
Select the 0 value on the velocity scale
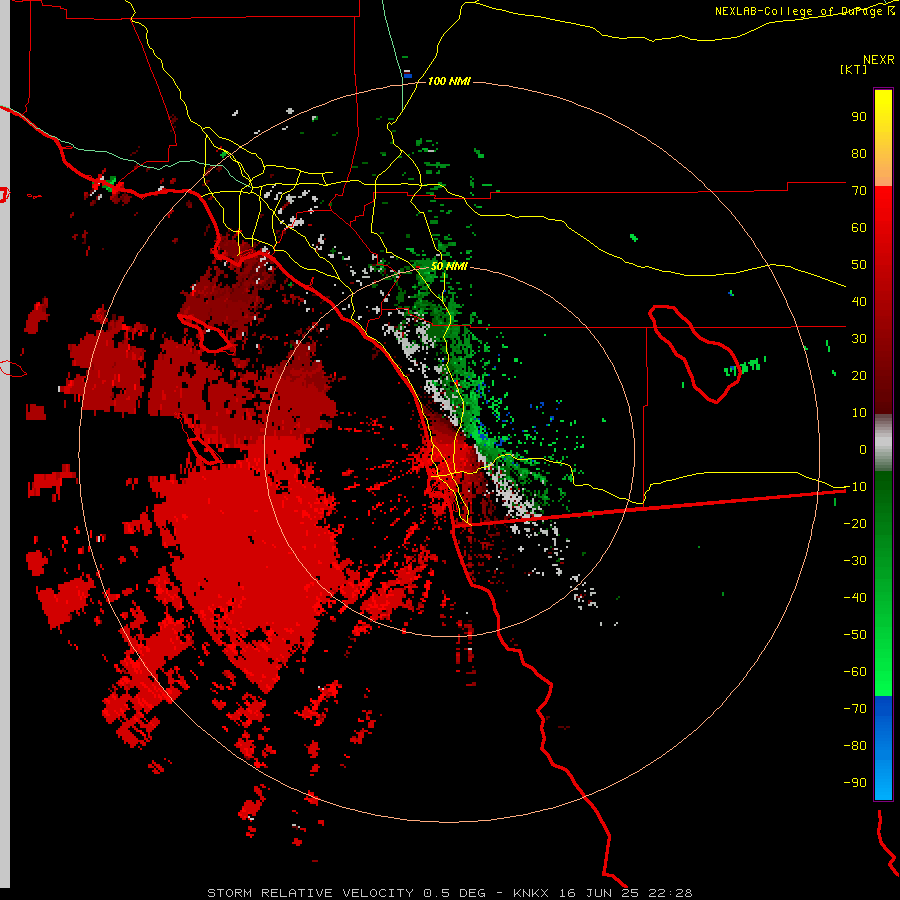863,449
